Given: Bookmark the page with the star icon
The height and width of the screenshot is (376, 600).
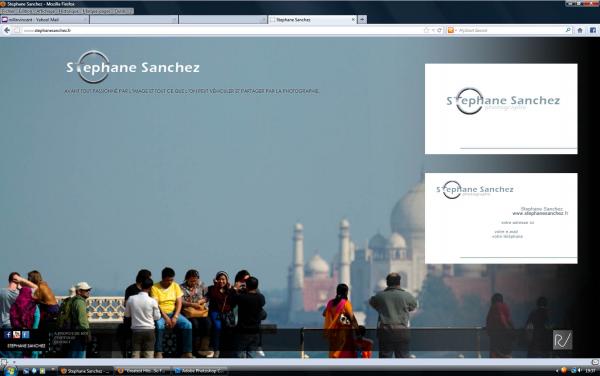Looking at the screenshot, I should pyautogui.click(x=427, y=30).
